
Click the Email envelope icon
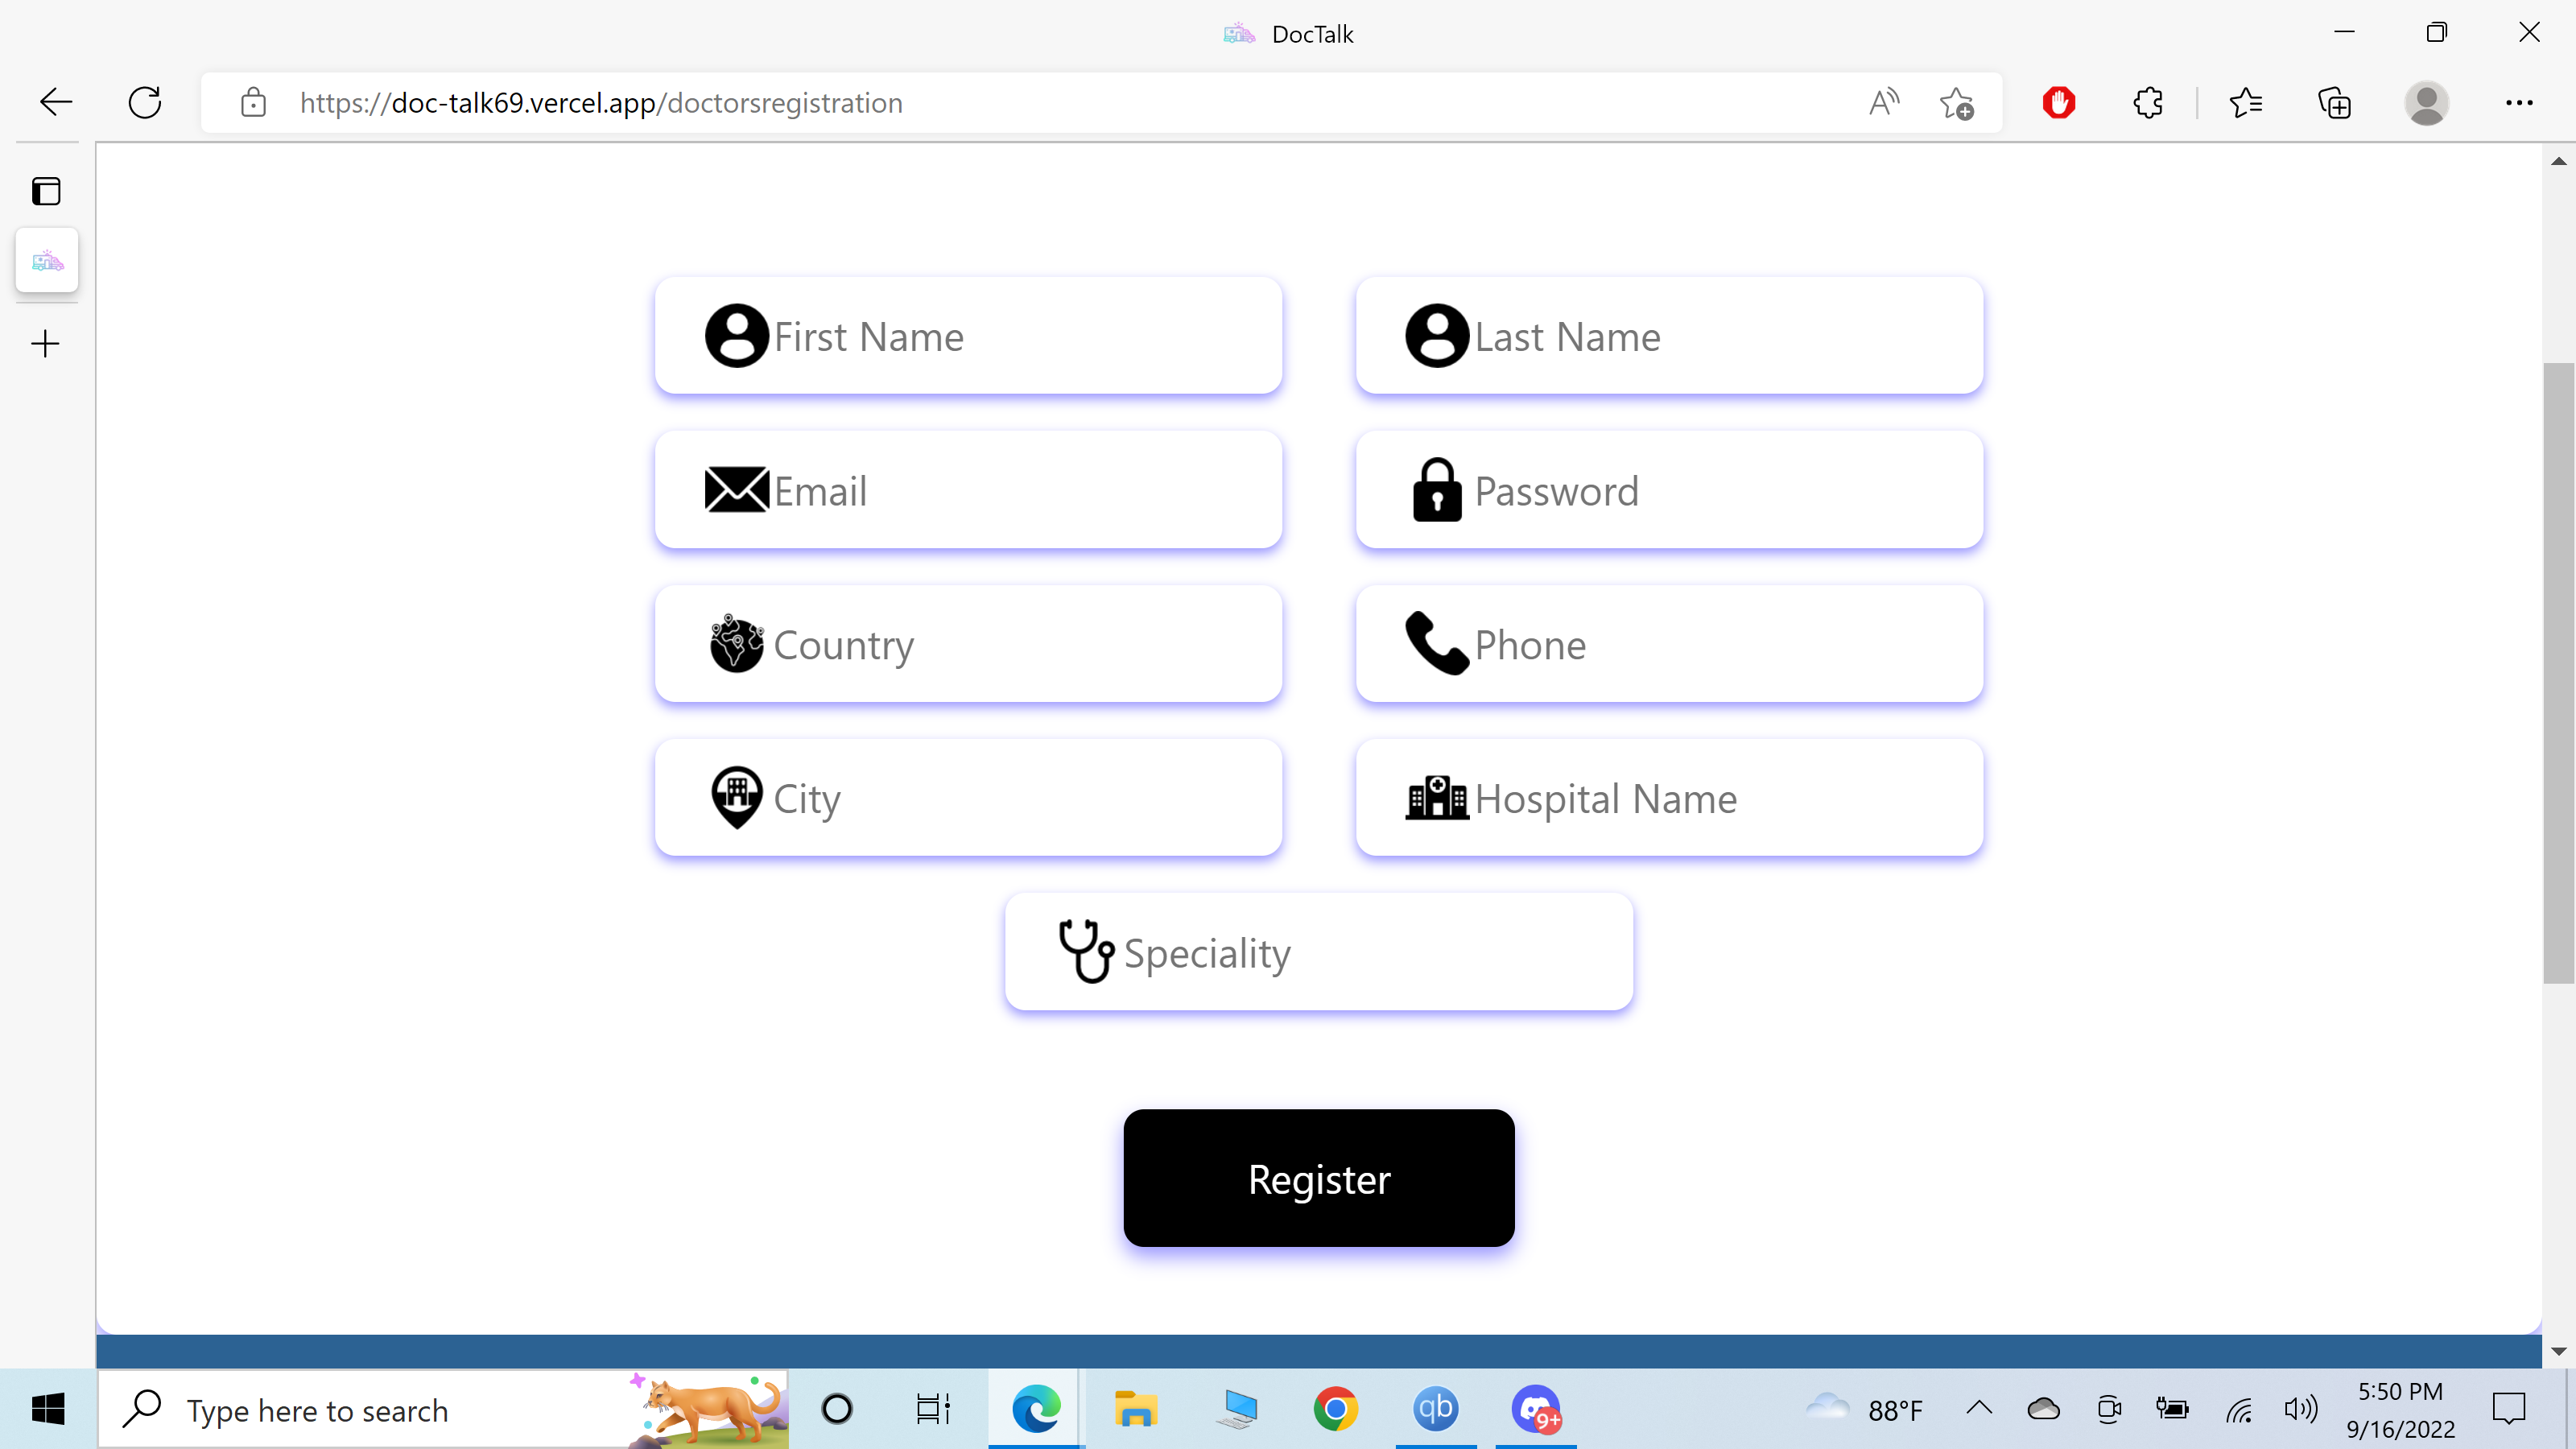pyautogui.click(x=737, y=490)
